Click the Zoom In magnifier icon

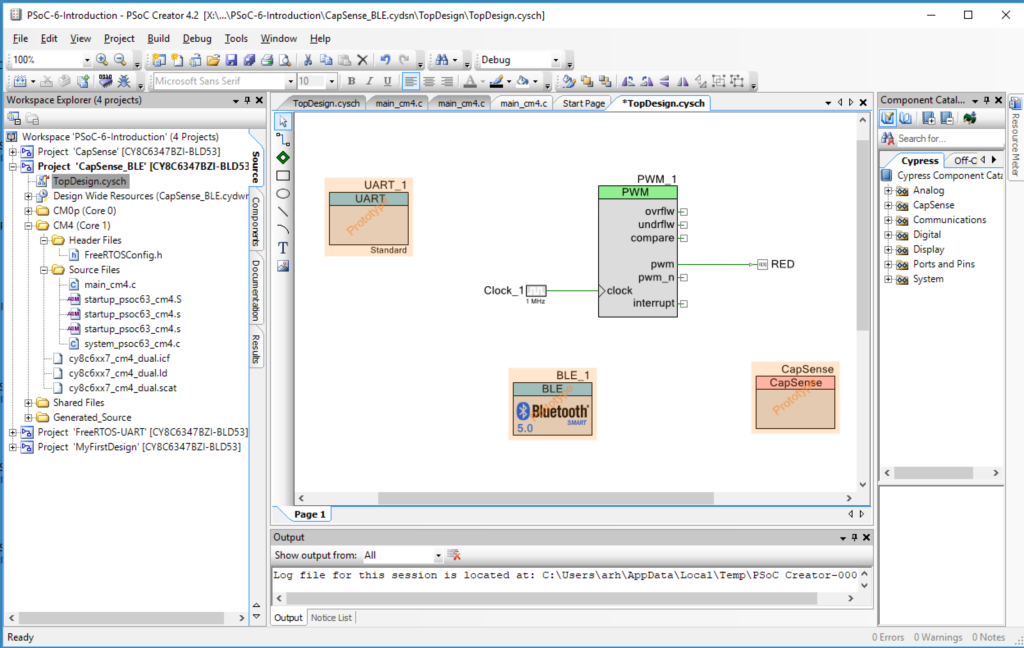point(102,59)
